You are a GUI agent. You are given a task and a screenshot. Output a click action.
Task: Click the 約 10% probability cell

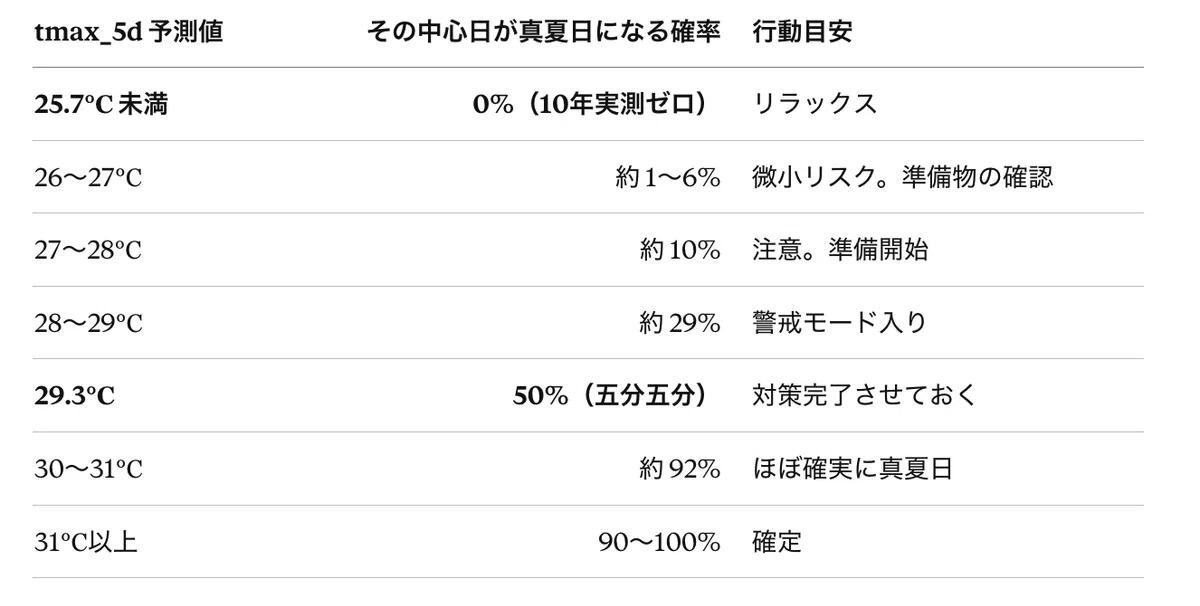tap(680, 250)
